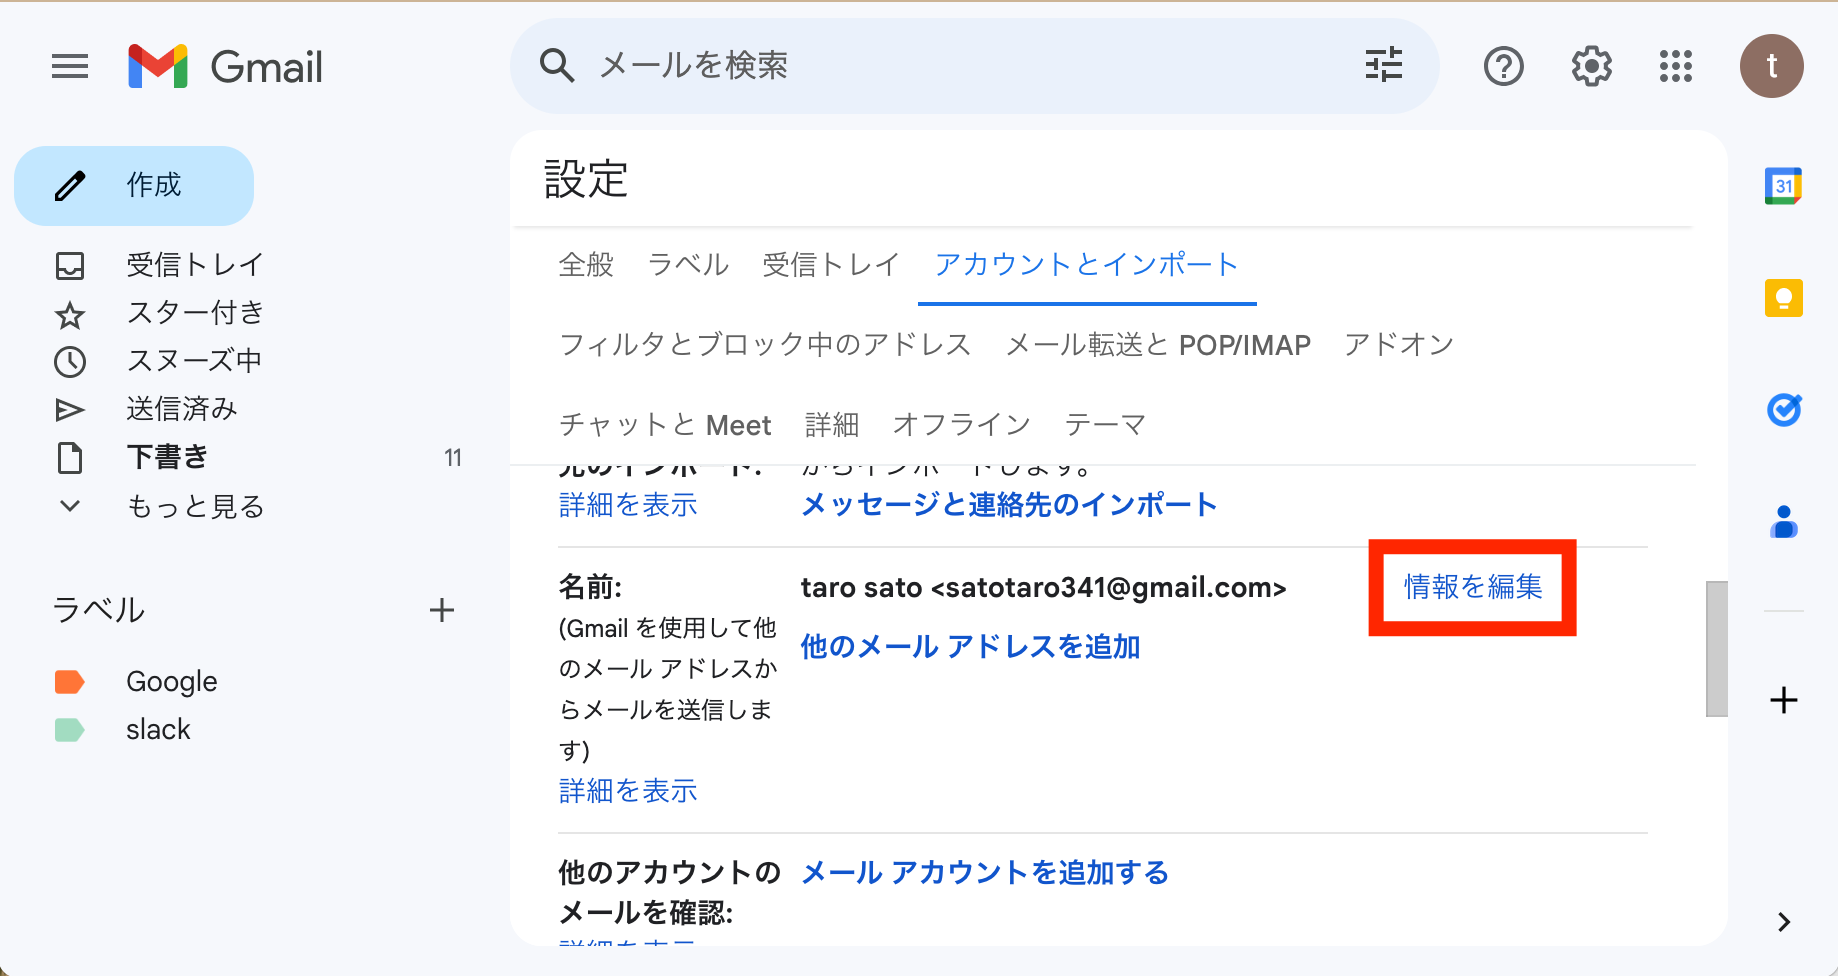The width and height of the screenshot is (1838, 976).
Task: Switch to the オフライン tab
Action: [961, 425]
